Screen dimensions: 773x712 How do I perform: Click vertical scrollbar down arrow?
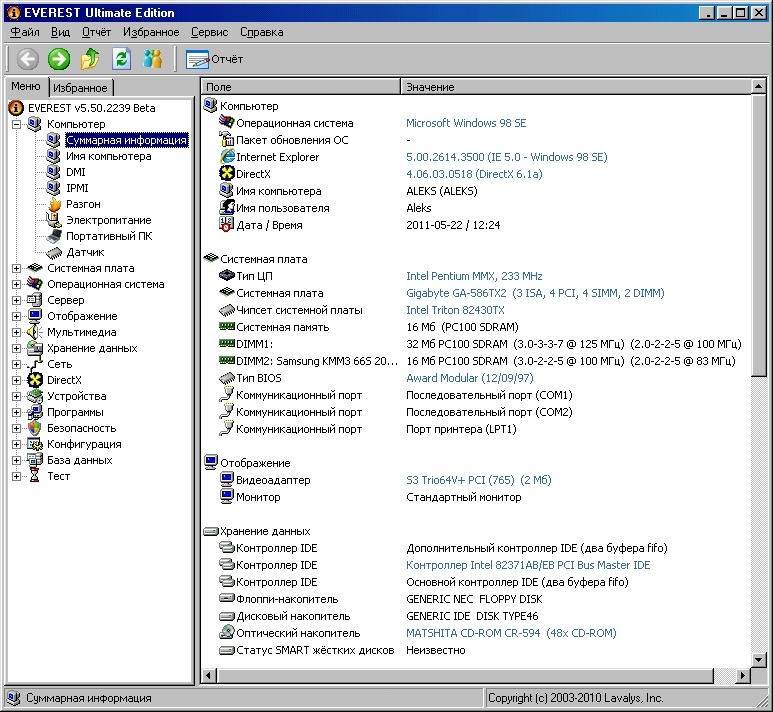(x=759, y=659)
